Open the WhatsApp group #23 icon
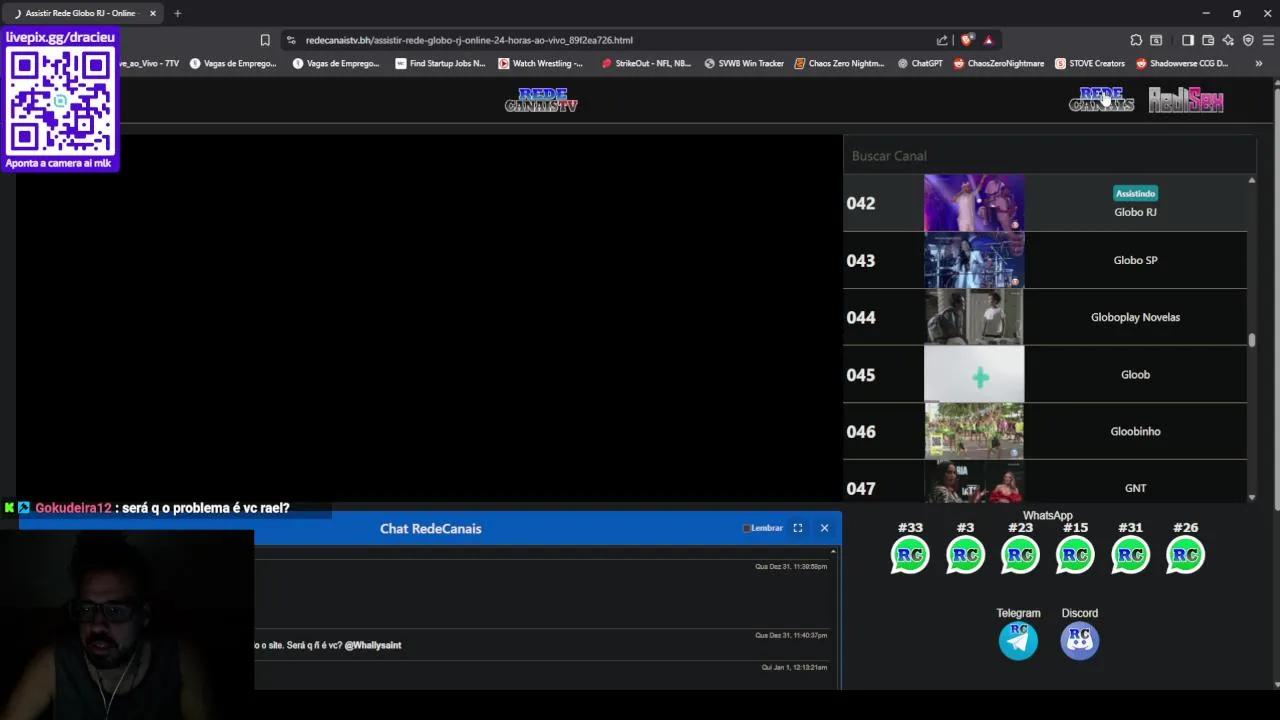The height and width of the screenshot is (720, 1280). click(1020, 555)
